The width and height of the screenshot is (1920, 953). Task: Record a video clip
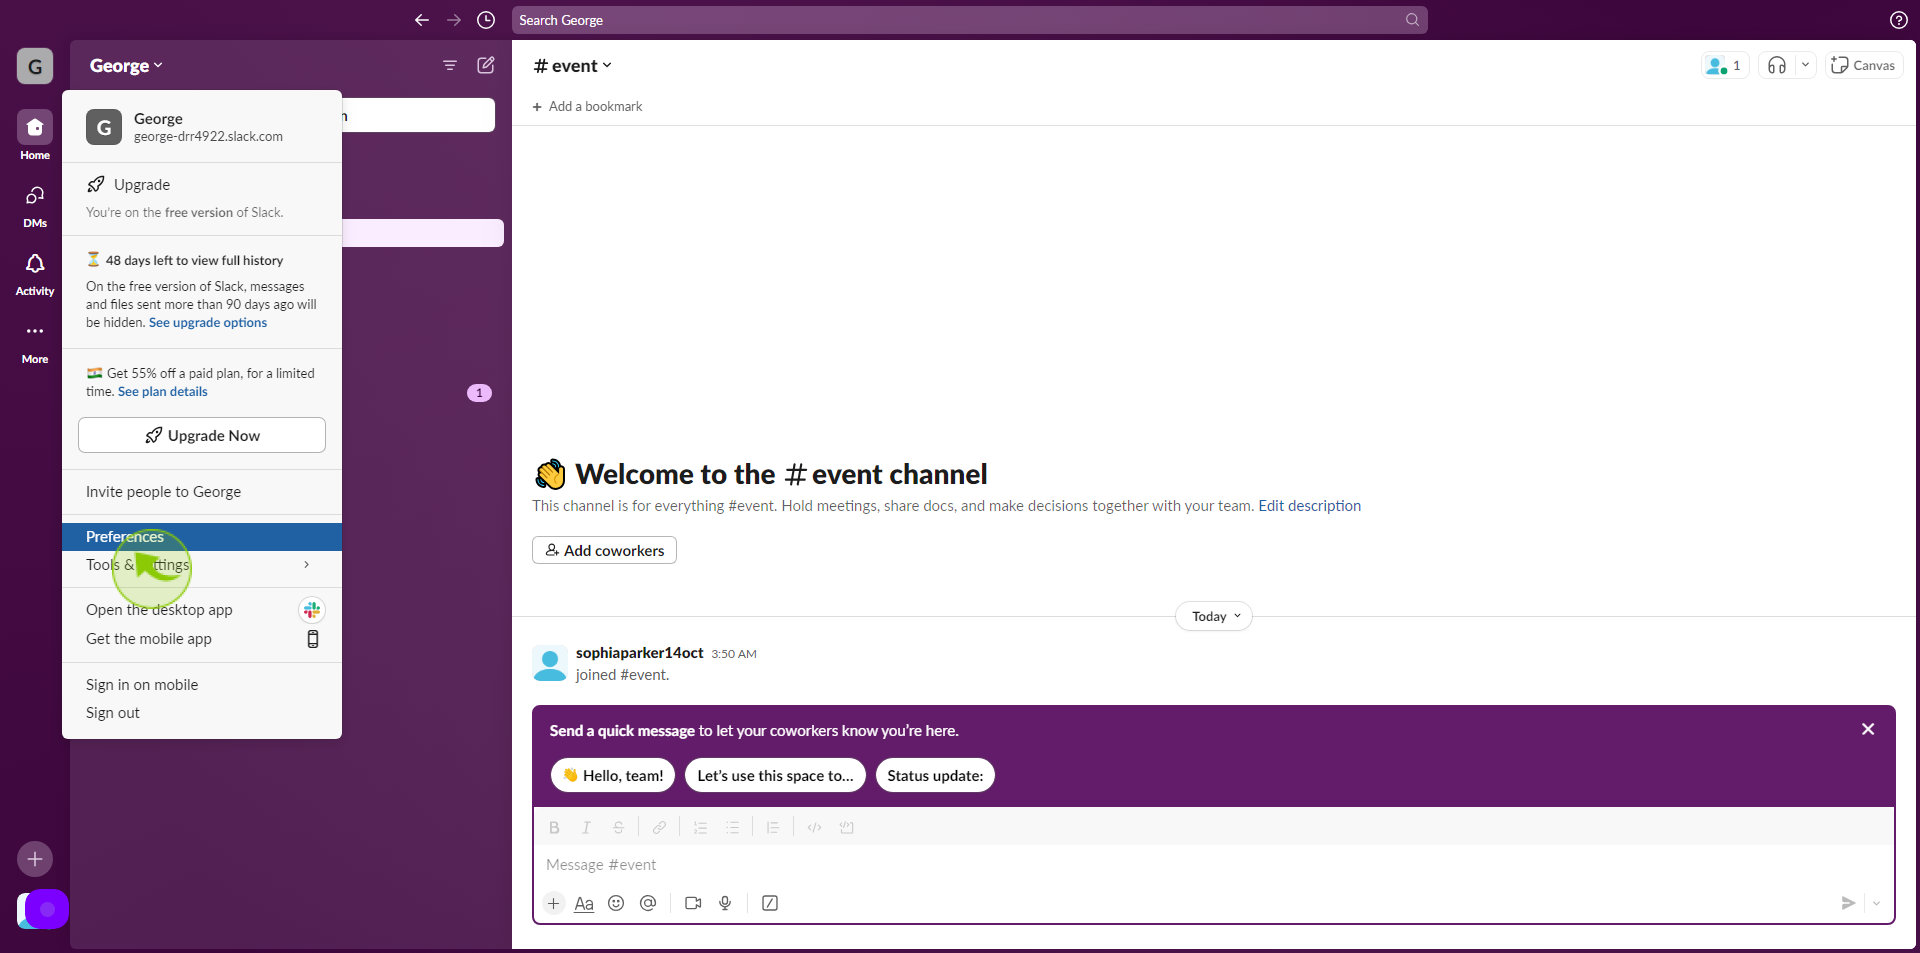[x=693, y=903]
